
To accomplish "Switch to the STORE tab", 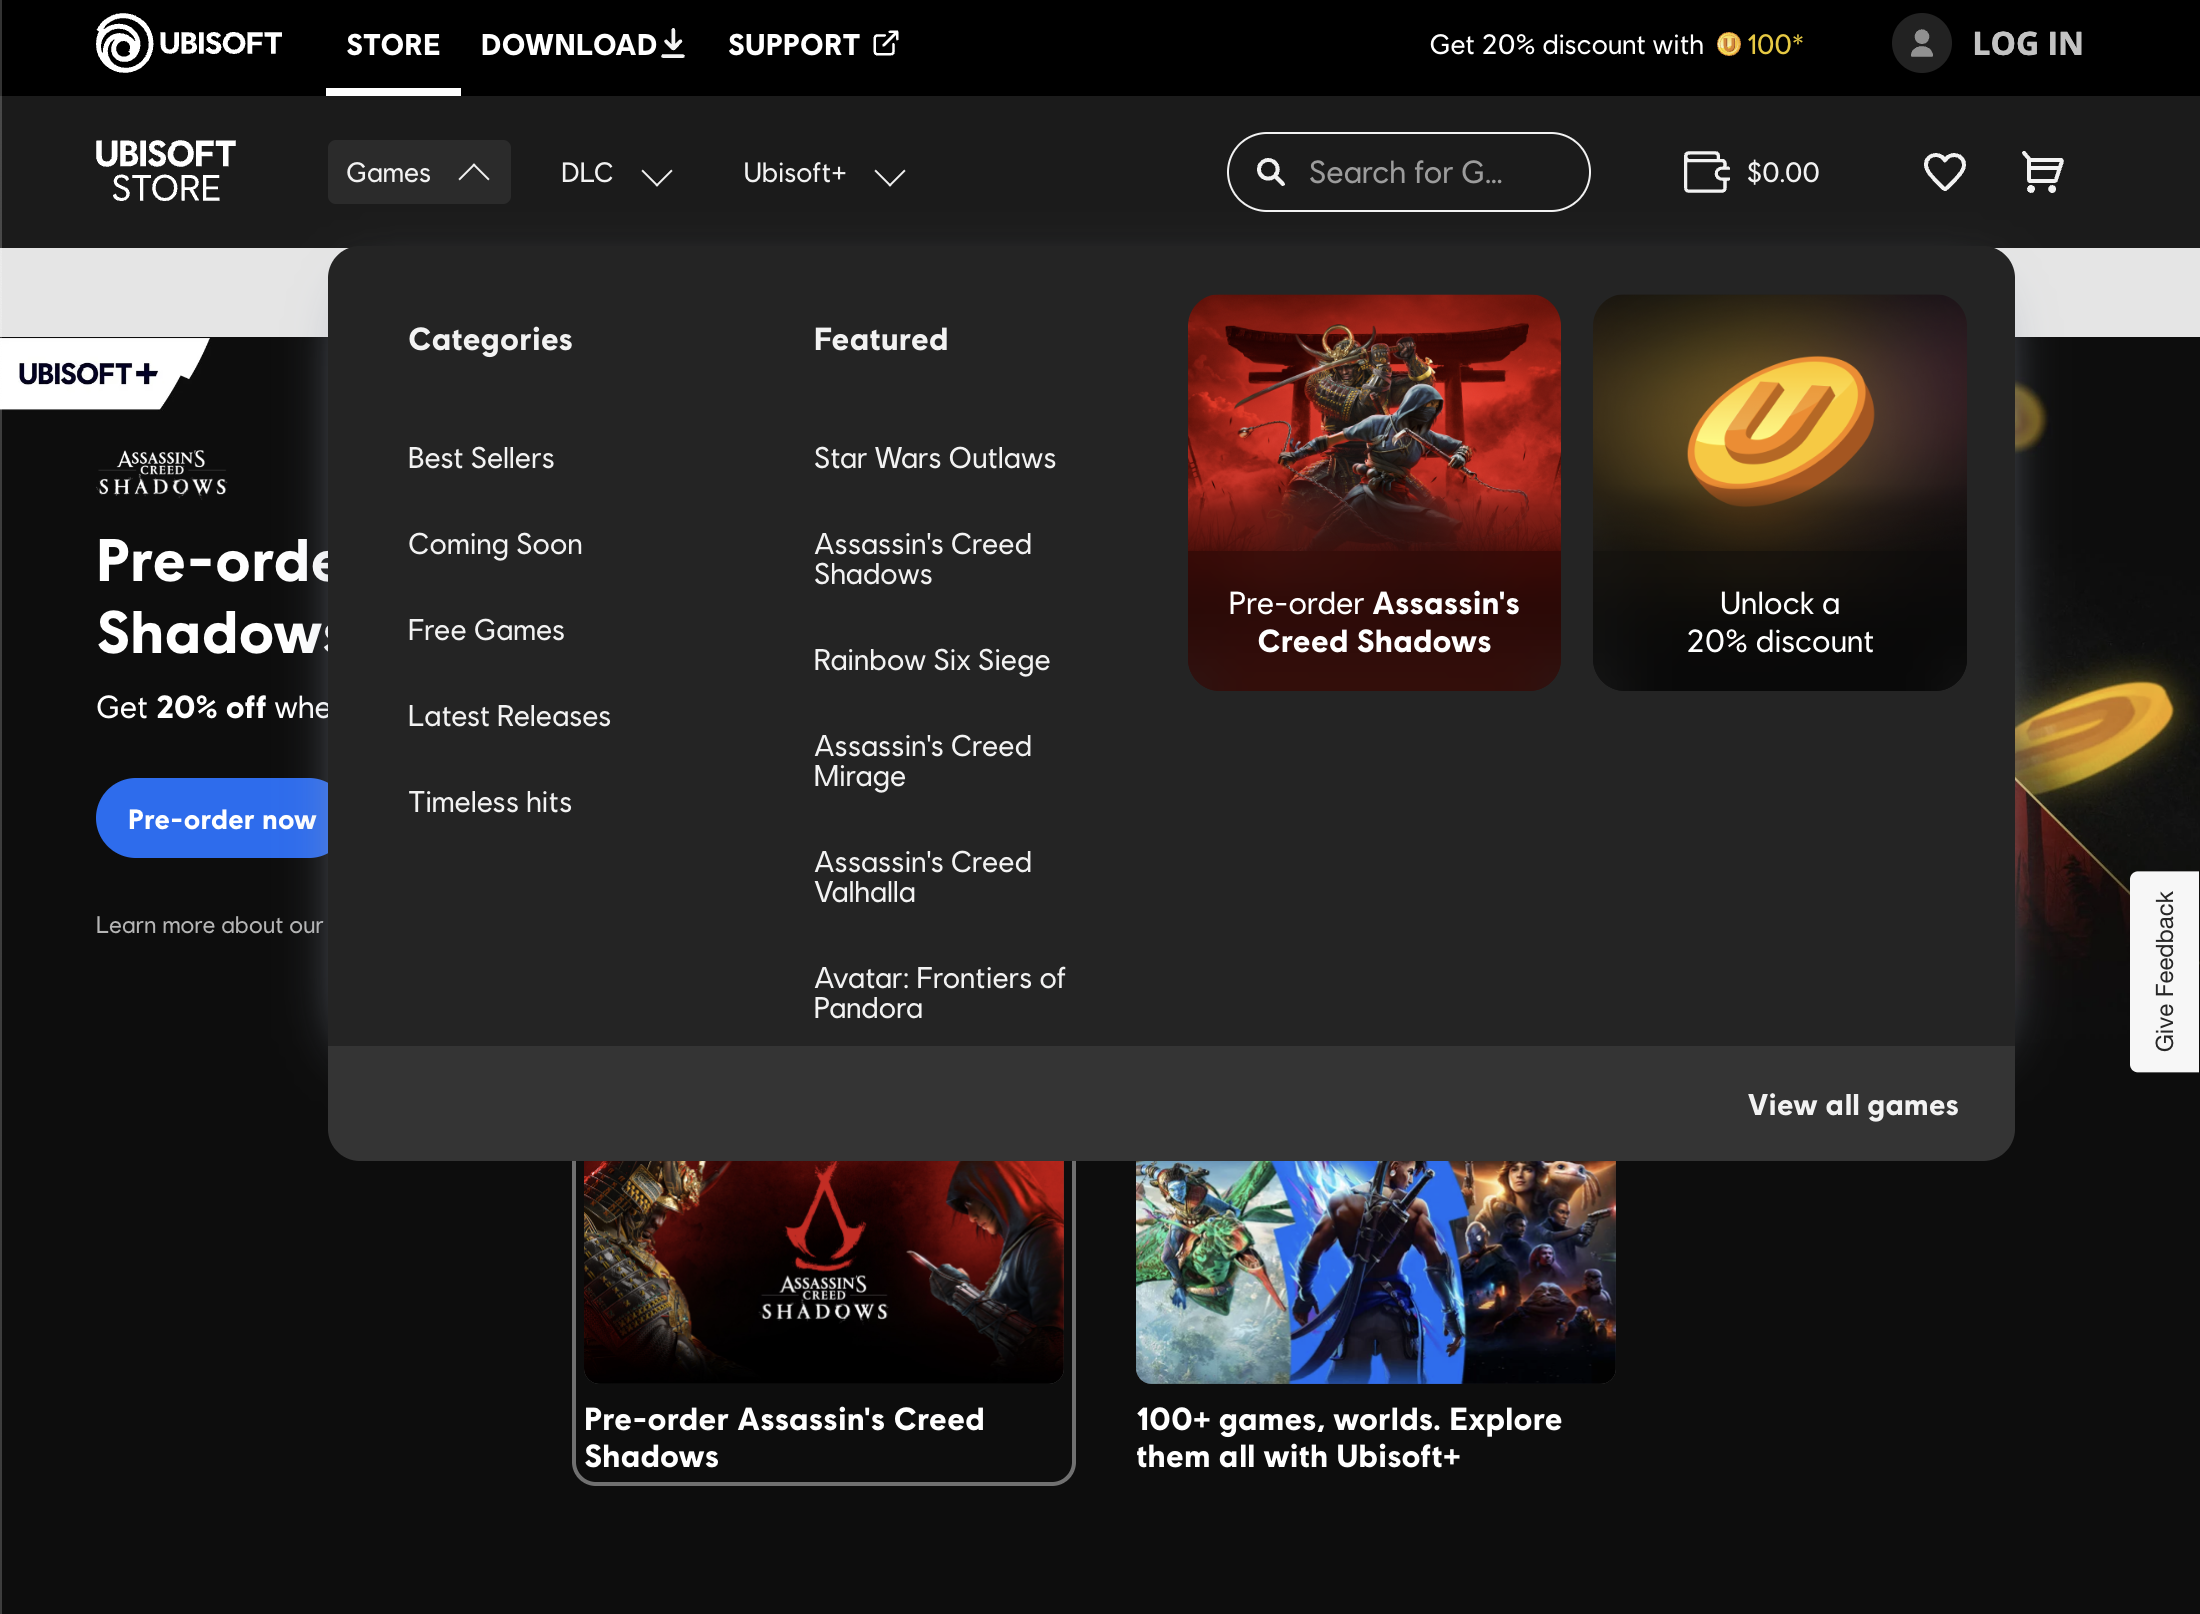I will click(x=392, y=44).
